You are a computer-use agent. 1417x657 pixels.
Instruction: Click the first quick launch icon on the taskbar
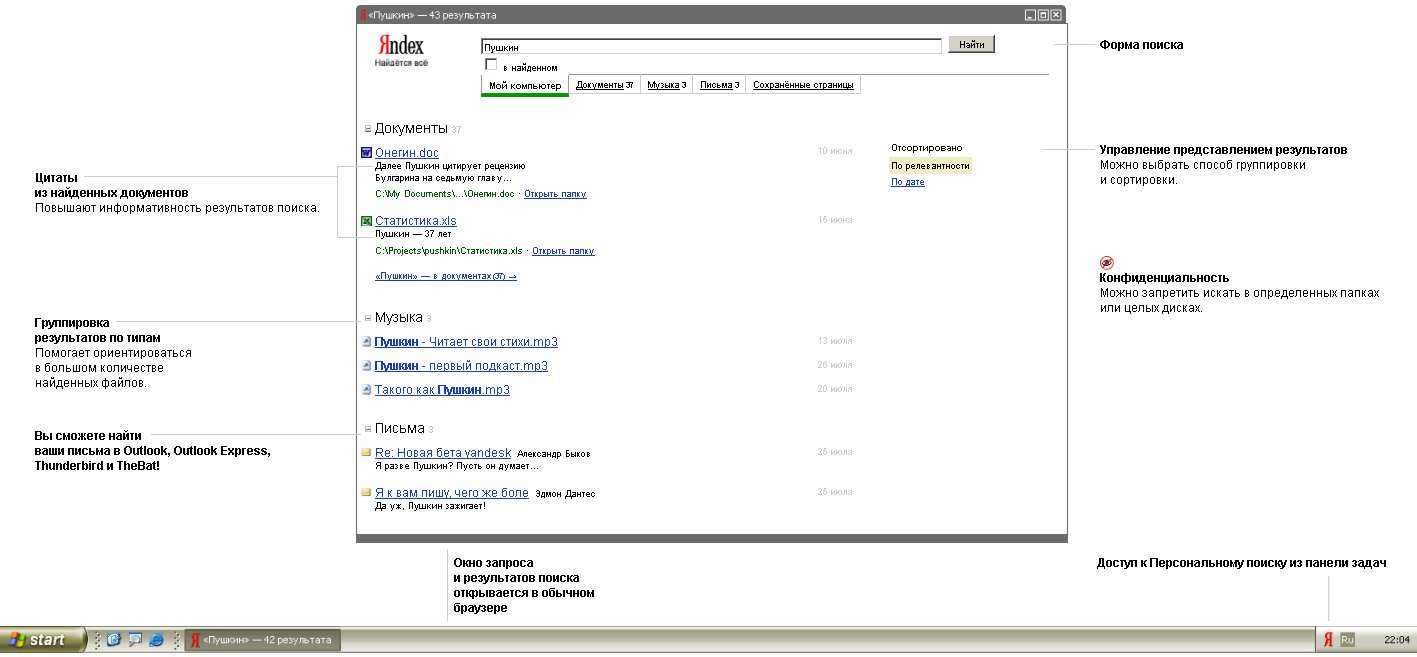[113, 640]
